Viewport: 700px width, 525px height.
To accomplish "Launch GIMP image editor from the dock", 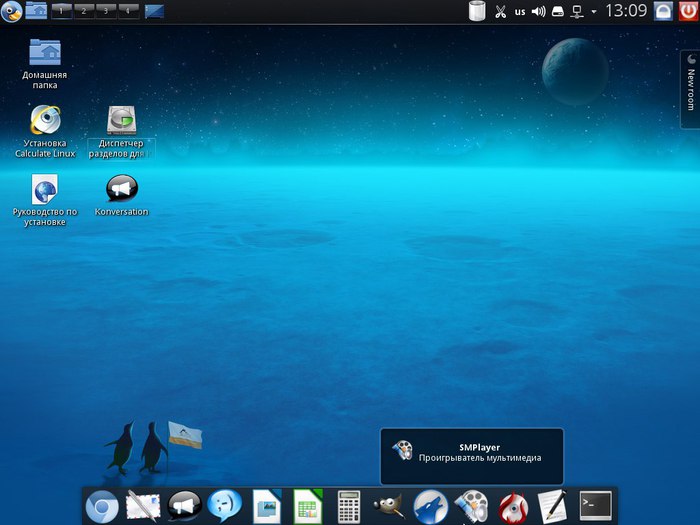I will click(x=388, y=506).
